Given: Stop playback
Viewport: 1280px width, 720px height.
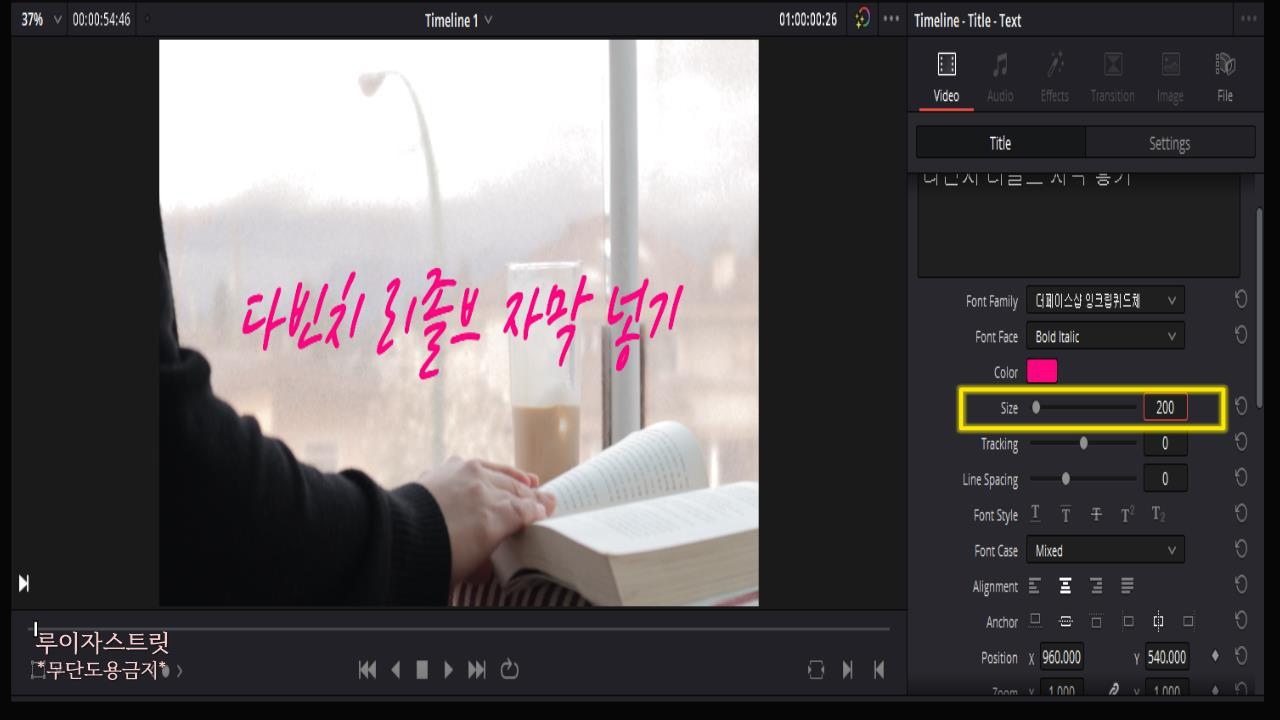Looking at the screenshot, I should click(422, 670).
